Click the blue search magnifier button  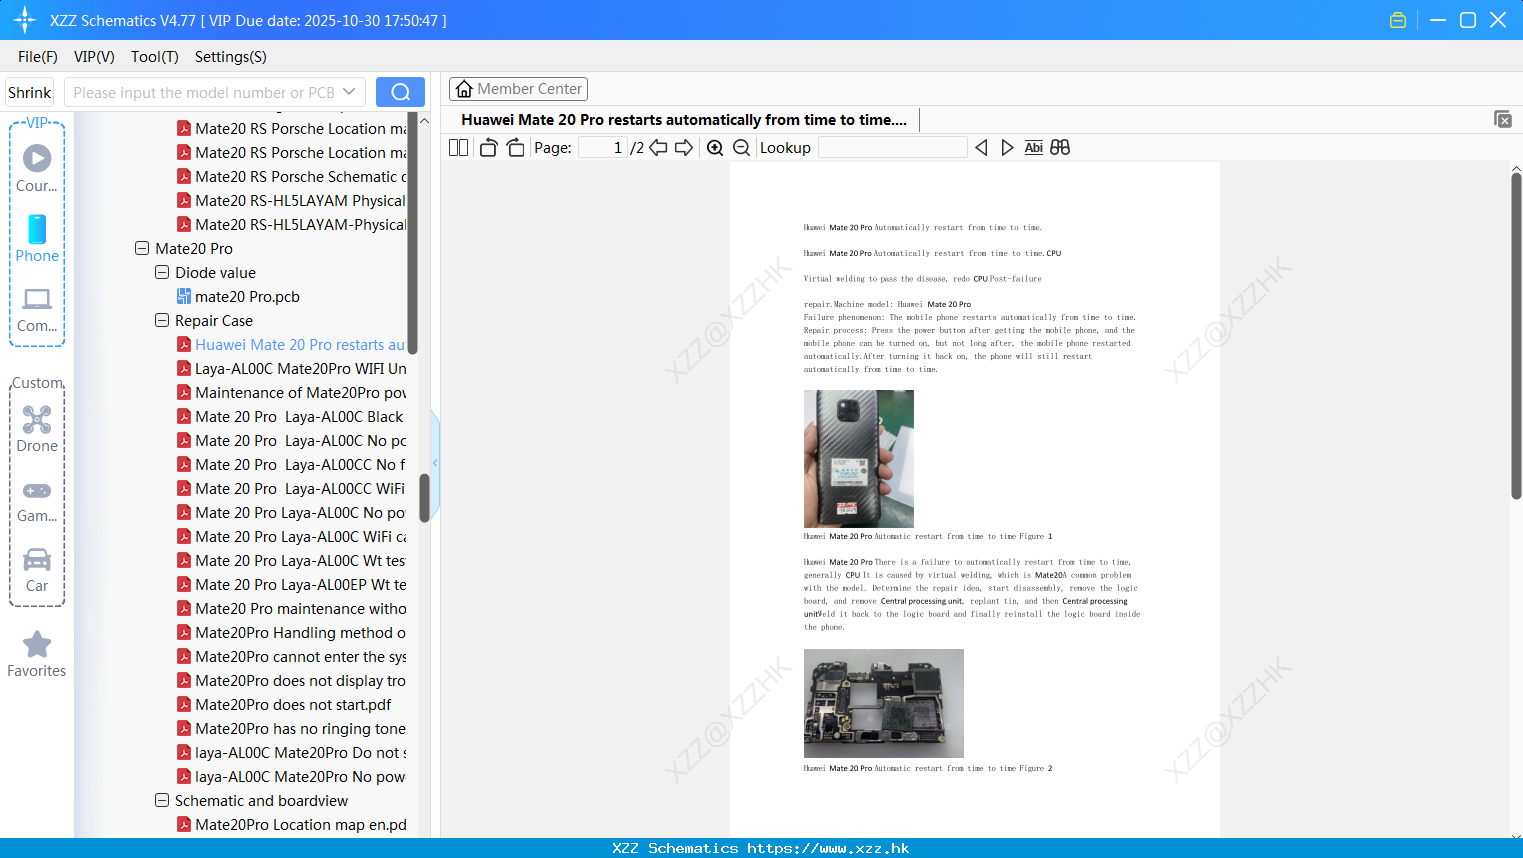(400, 92)
